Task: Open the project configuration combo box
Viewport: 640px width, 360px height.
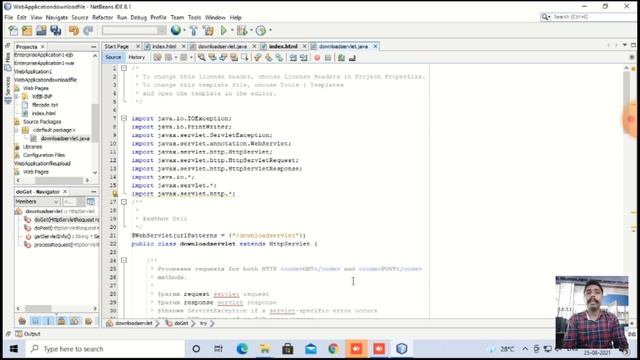Action: (134, 30)
